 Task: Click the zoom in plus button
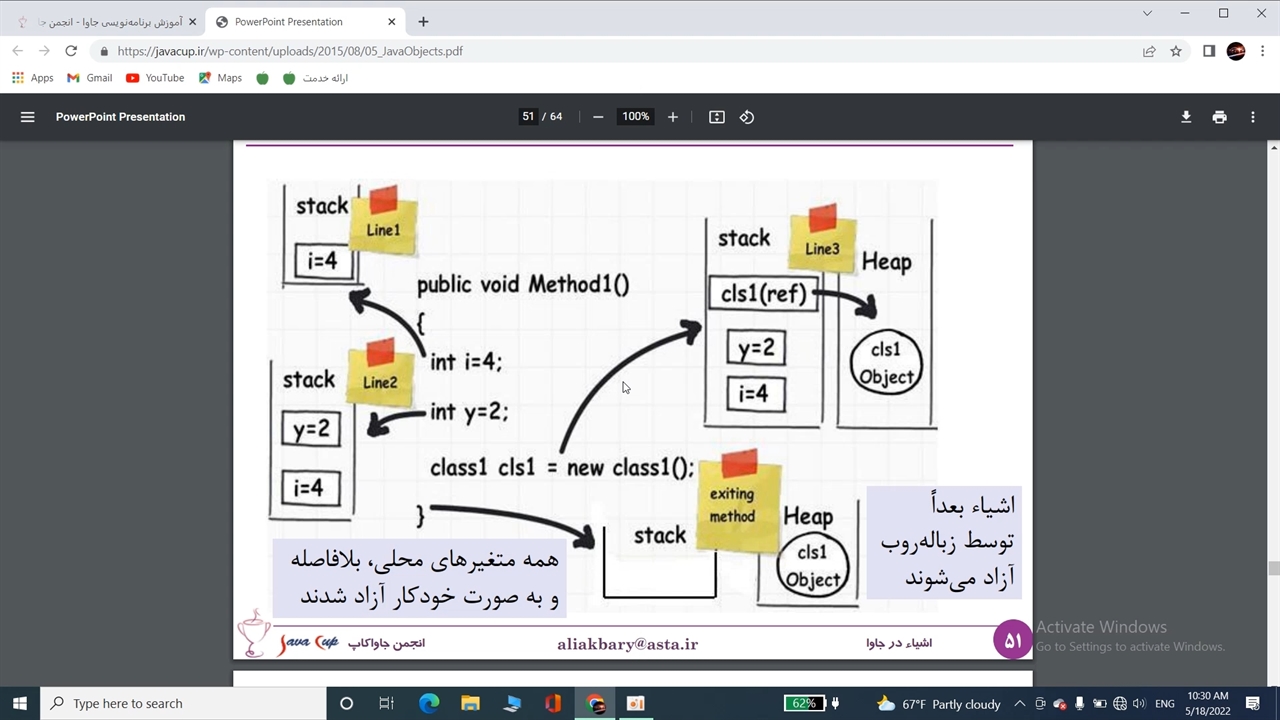pyautogui.click(x=673, y=117)
